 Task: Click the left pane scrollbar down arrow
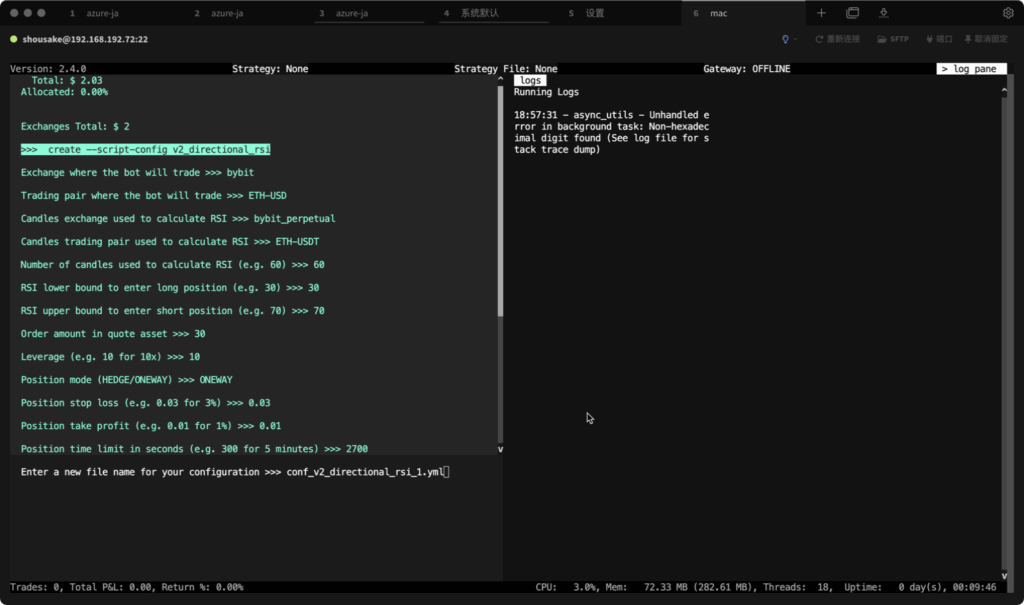click(500, 449)
